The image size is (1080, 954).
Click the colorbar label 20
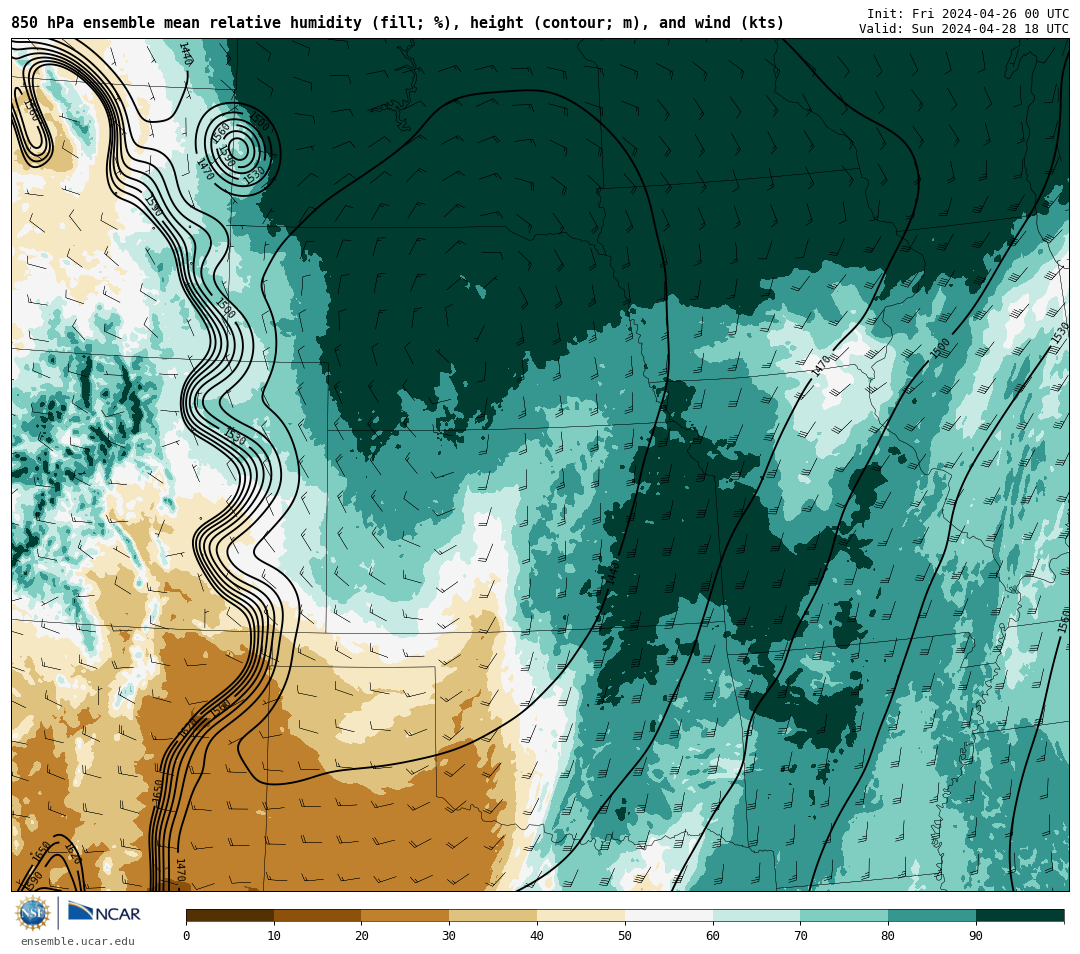tap(362, 935)
